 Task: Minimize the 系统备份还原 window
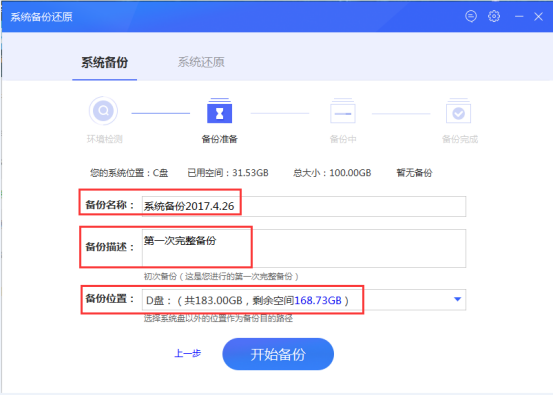click(519, 16)
